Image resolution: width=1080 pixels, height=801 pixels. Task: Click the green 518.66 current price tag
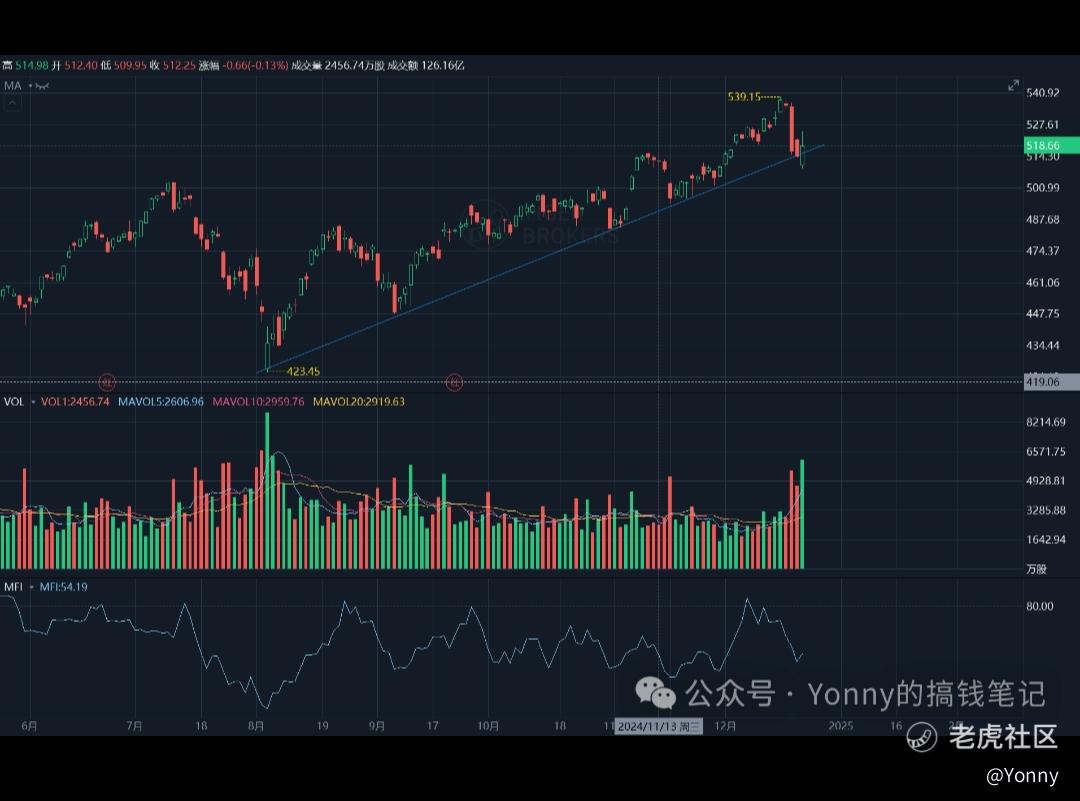(1051, 145)
